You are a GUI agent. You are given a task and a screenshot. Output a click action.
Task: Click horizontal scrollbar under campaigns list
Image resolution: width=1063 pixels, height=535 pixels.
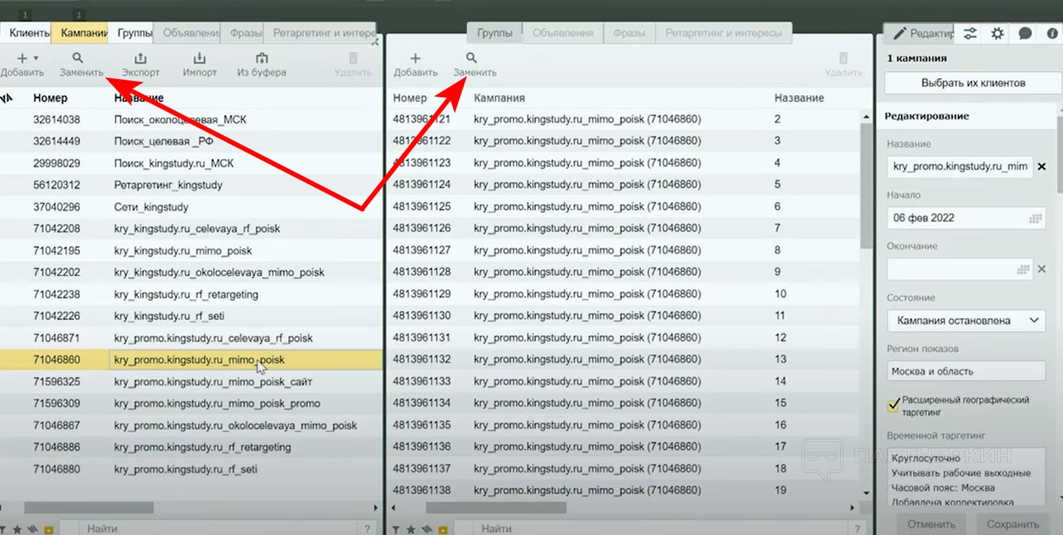88,508
